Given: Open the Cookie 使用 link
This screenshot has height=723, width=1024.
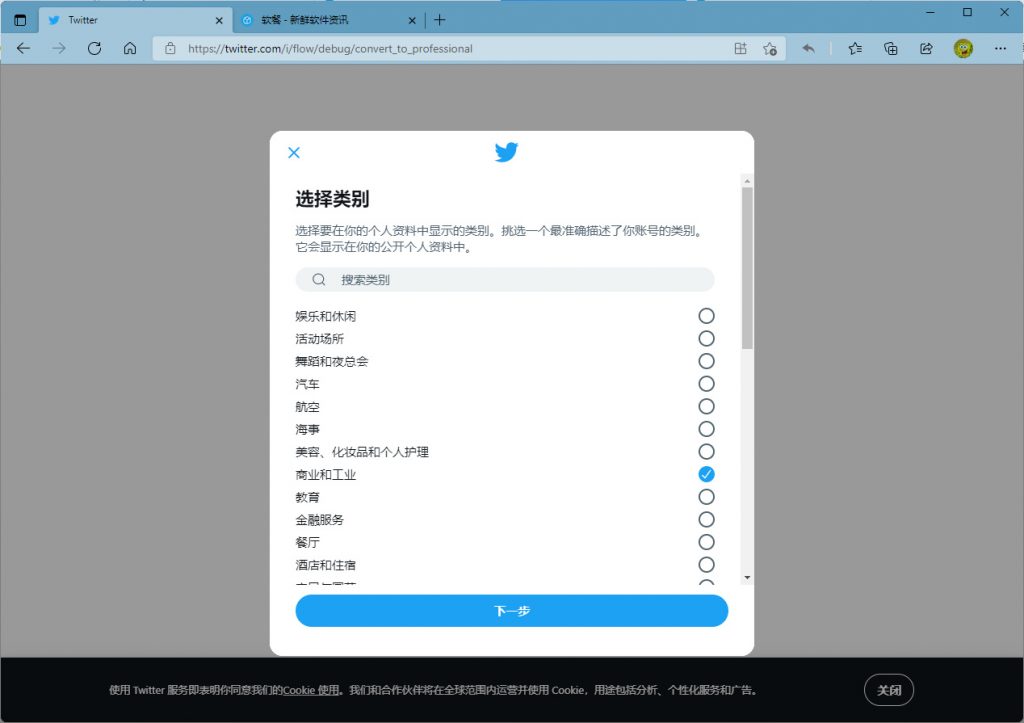Looking at the screenshot, I should [x=311, y=690].
